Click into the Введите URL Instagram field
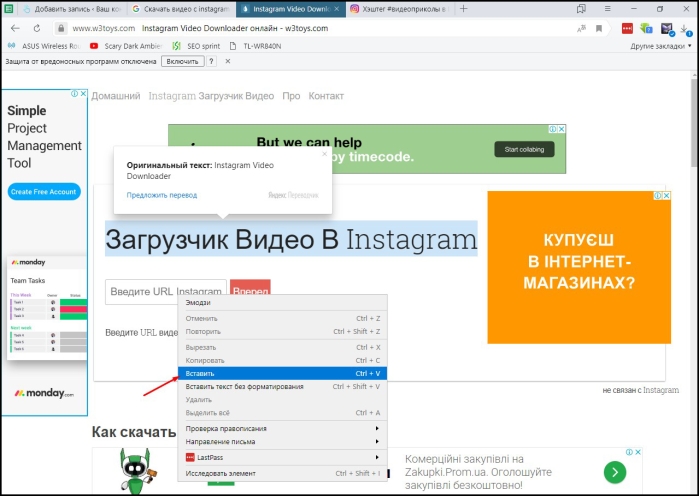699x496 pixels. coord(166,292)
